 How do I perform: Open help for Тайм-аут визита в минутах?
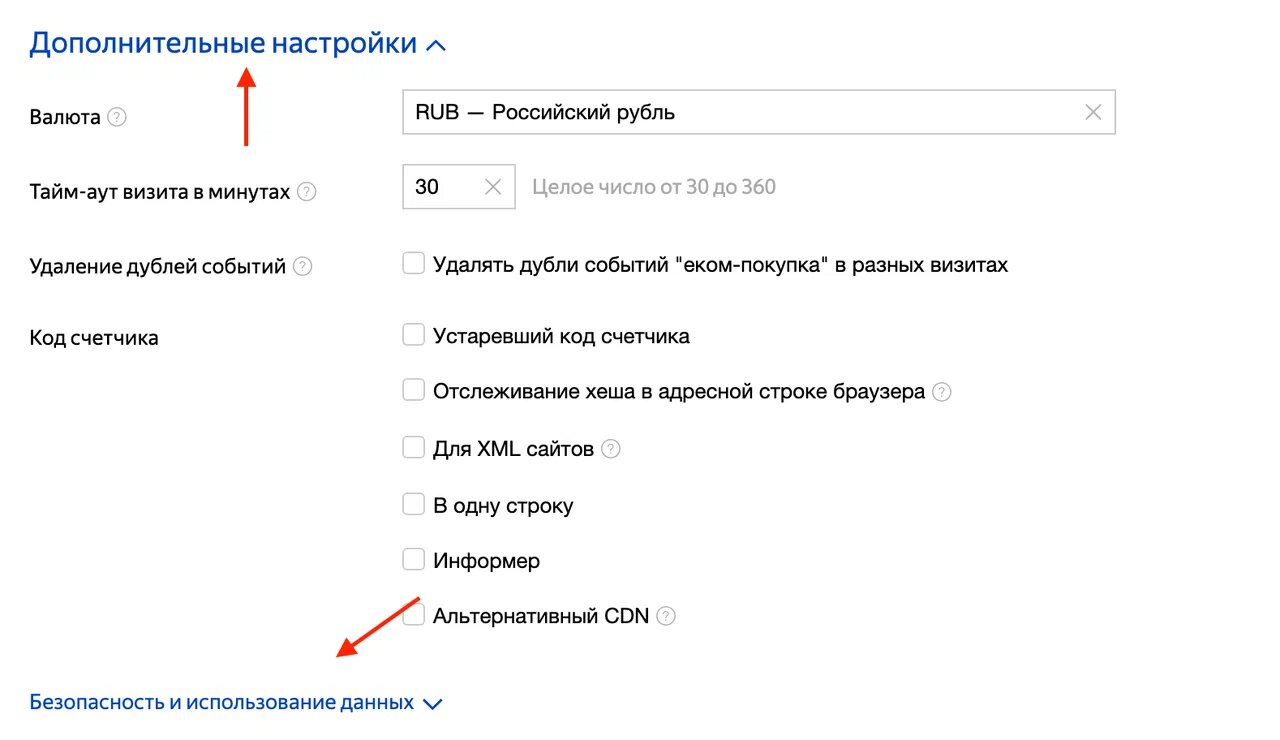tap(308, 191)
